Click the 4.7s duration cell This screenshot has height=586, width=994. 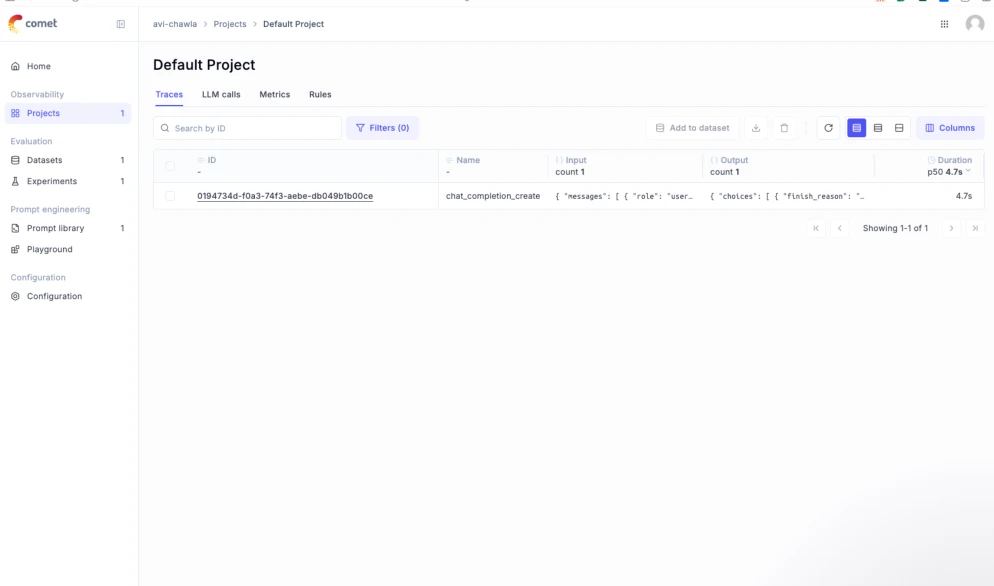point(964,196)
